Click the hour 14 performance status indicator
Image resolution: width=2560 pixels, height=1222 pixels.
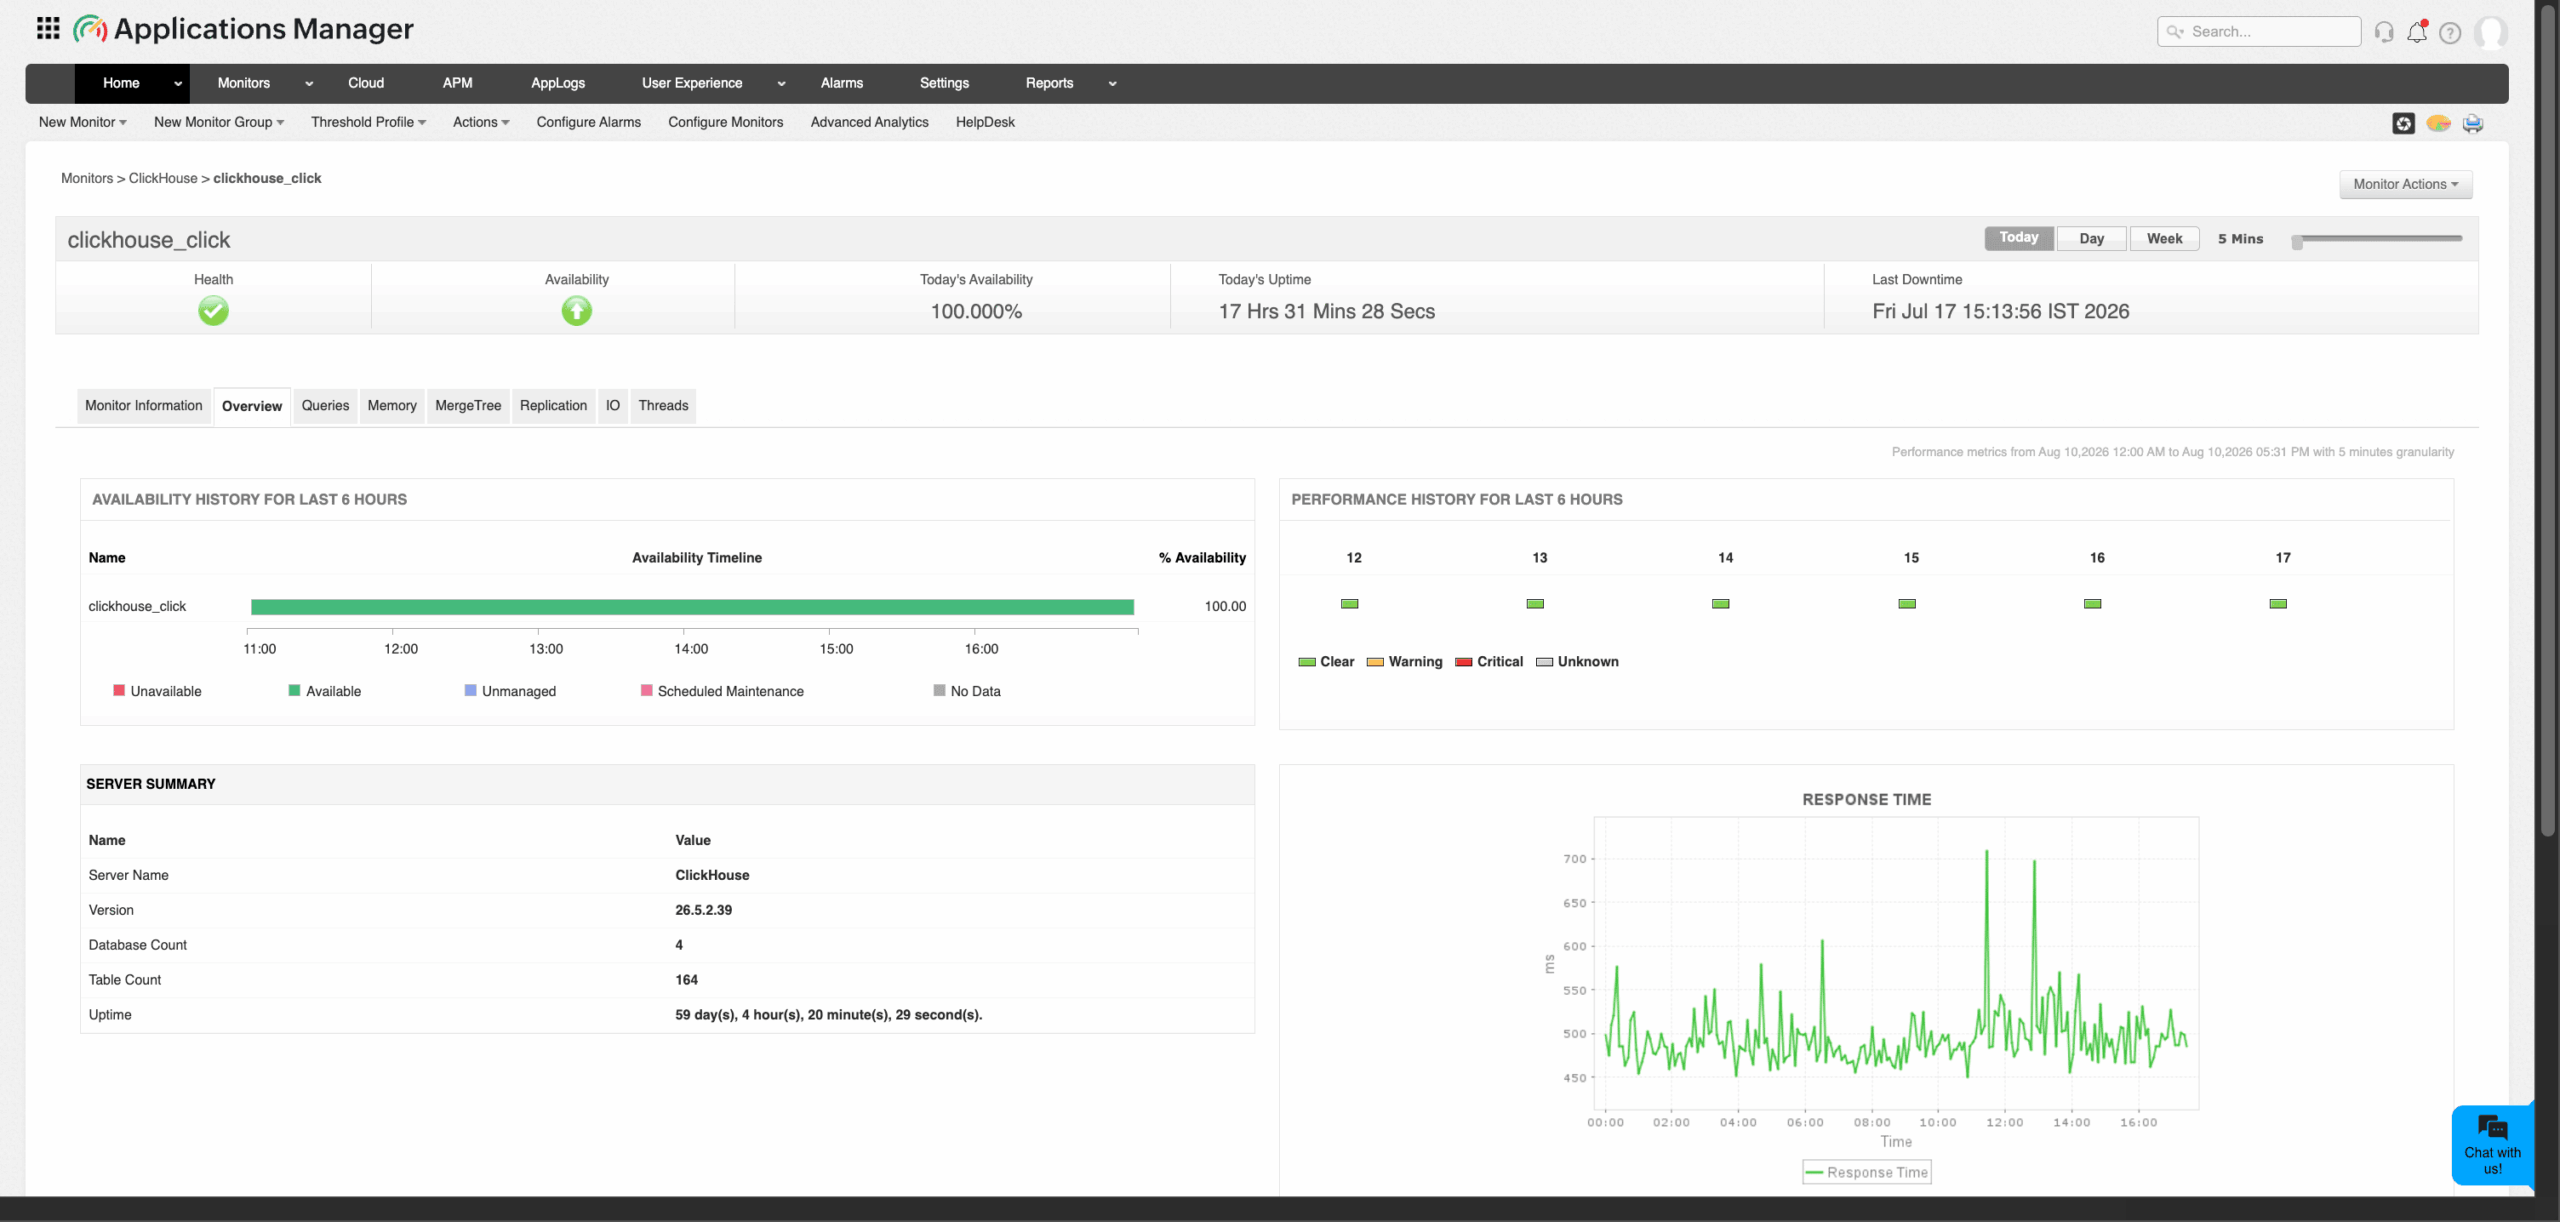pyautogui.click(x=1721, y=604)
